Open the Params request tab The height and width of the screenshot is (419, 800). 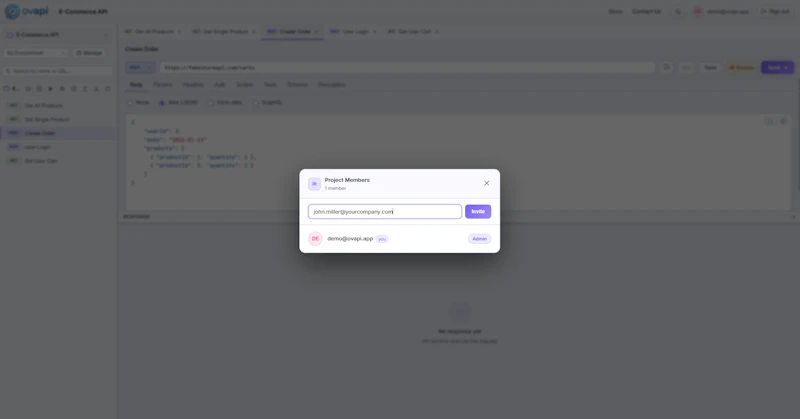coord(163,85)
